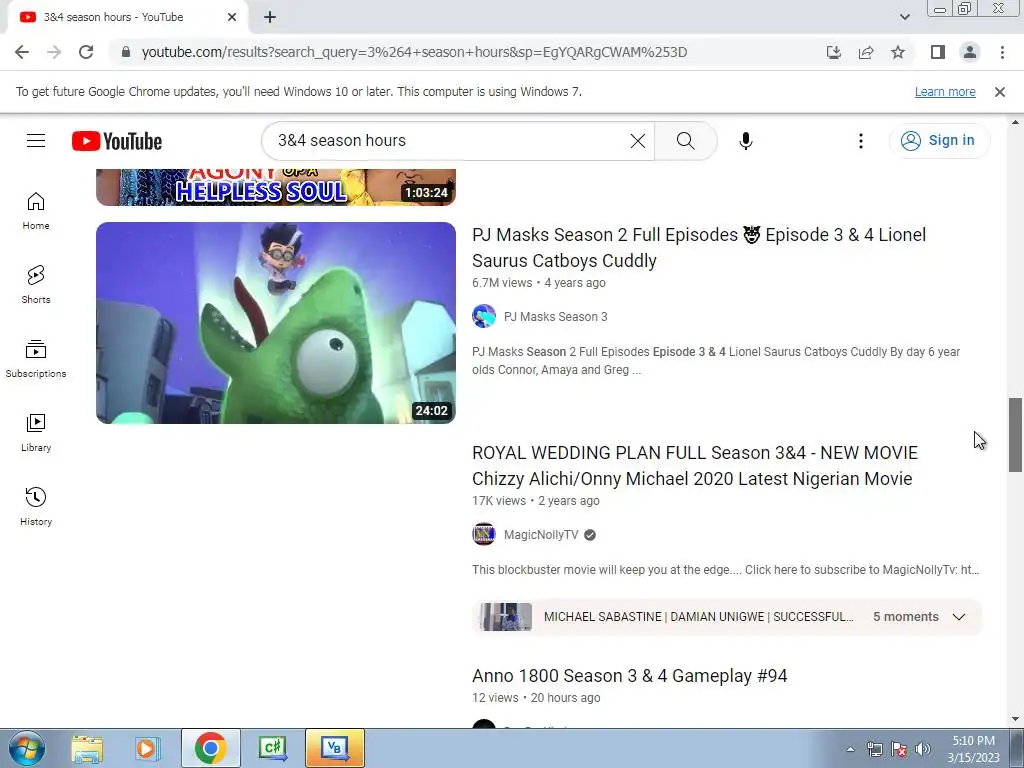Click Chrome taskbar icon
Viewport: 1024px width, 768px height.
coord(210,748)
